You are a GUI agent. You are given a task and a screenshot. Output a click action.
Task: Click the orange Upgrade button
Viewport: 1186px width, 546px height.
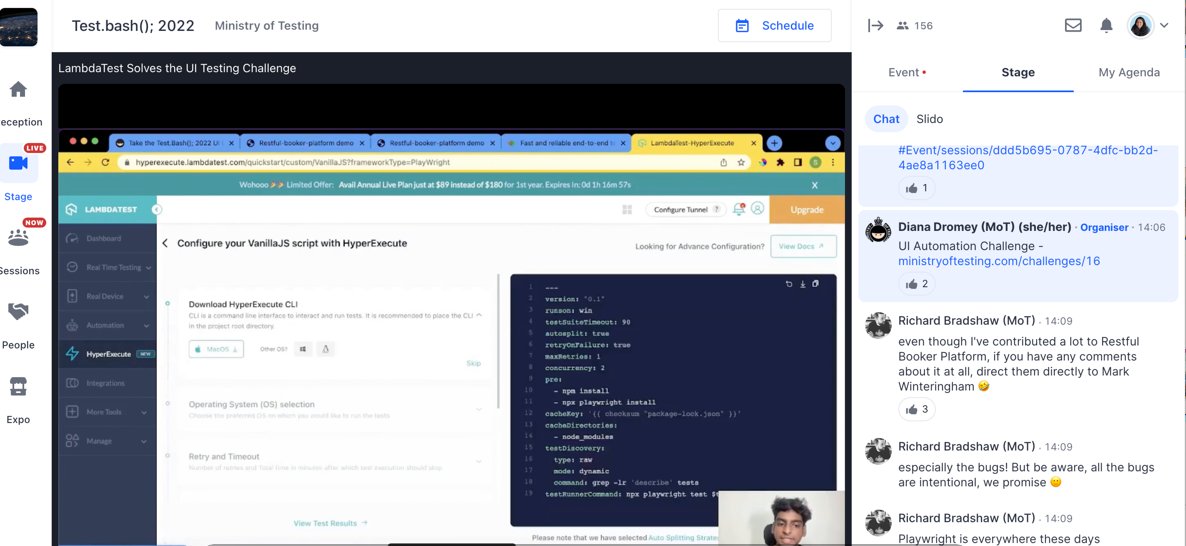[807, 209]
